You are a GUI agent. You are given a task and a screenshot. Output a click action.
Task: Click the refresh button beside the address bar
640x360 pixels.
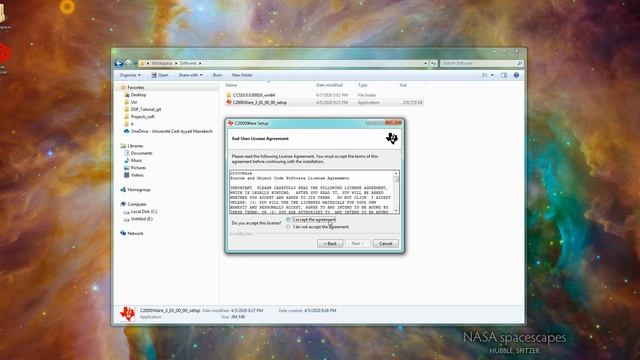point(433,63)
